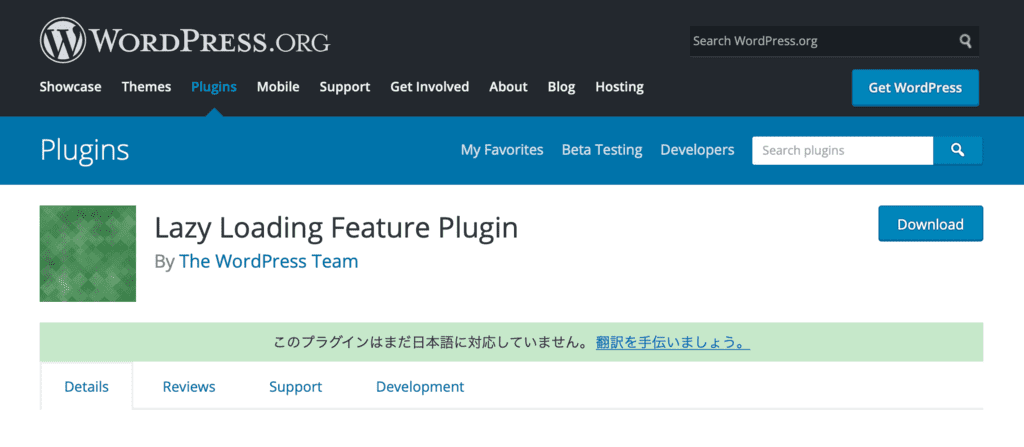Open the Get Involved menu item
The image size is (1024, 447).
[x=429, y=87]
